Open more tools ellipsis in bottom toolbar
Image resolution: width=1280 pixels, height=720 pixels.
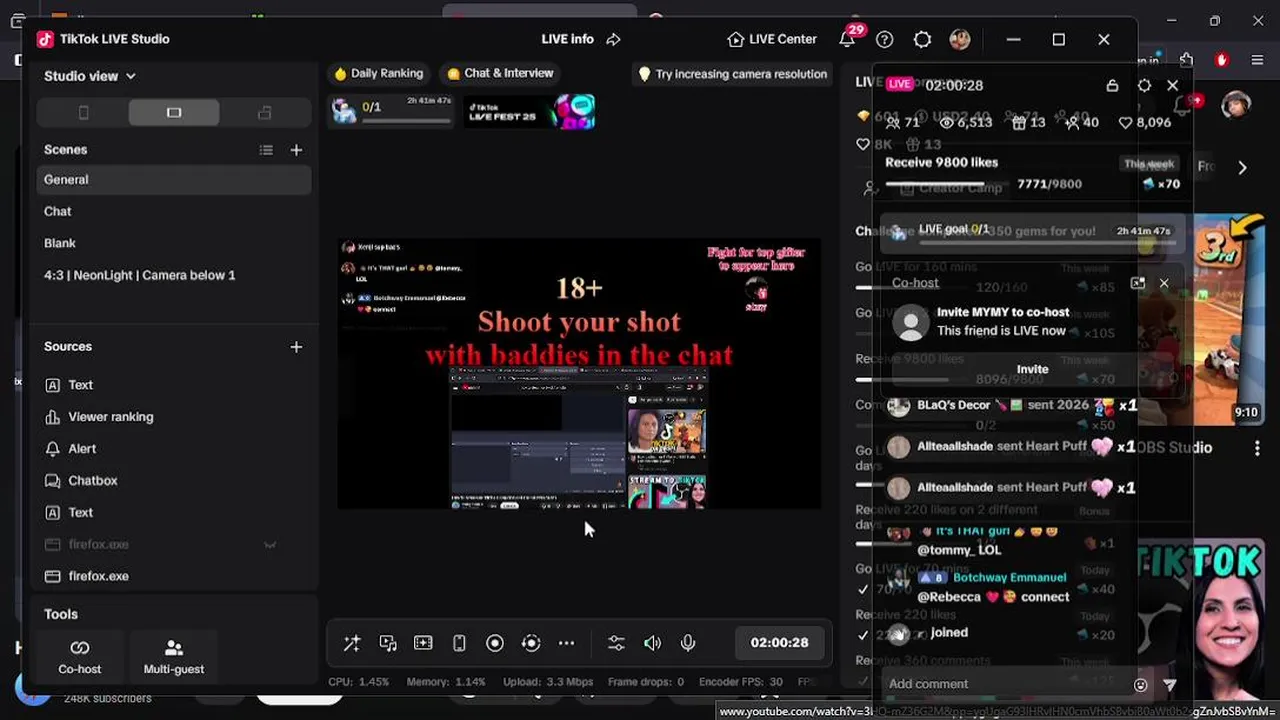click(x=566, y=643)
